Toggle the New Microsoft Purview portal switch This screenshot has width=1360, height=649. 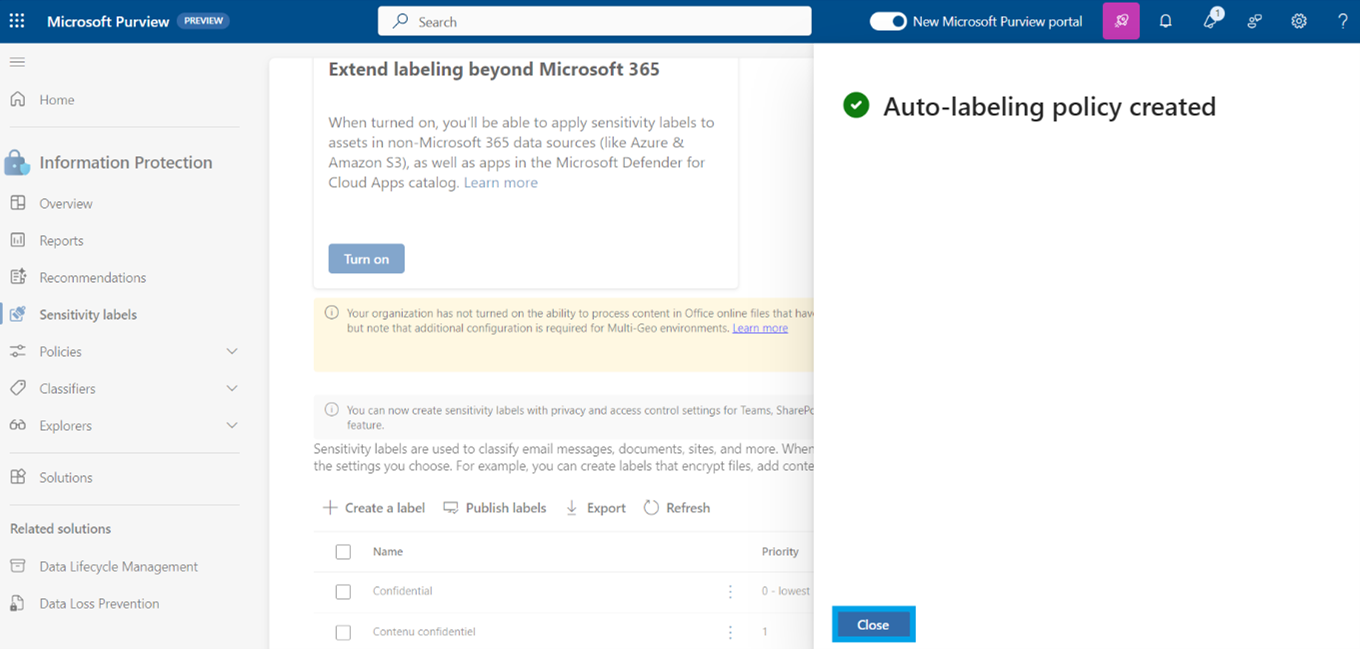click(887, 21)
